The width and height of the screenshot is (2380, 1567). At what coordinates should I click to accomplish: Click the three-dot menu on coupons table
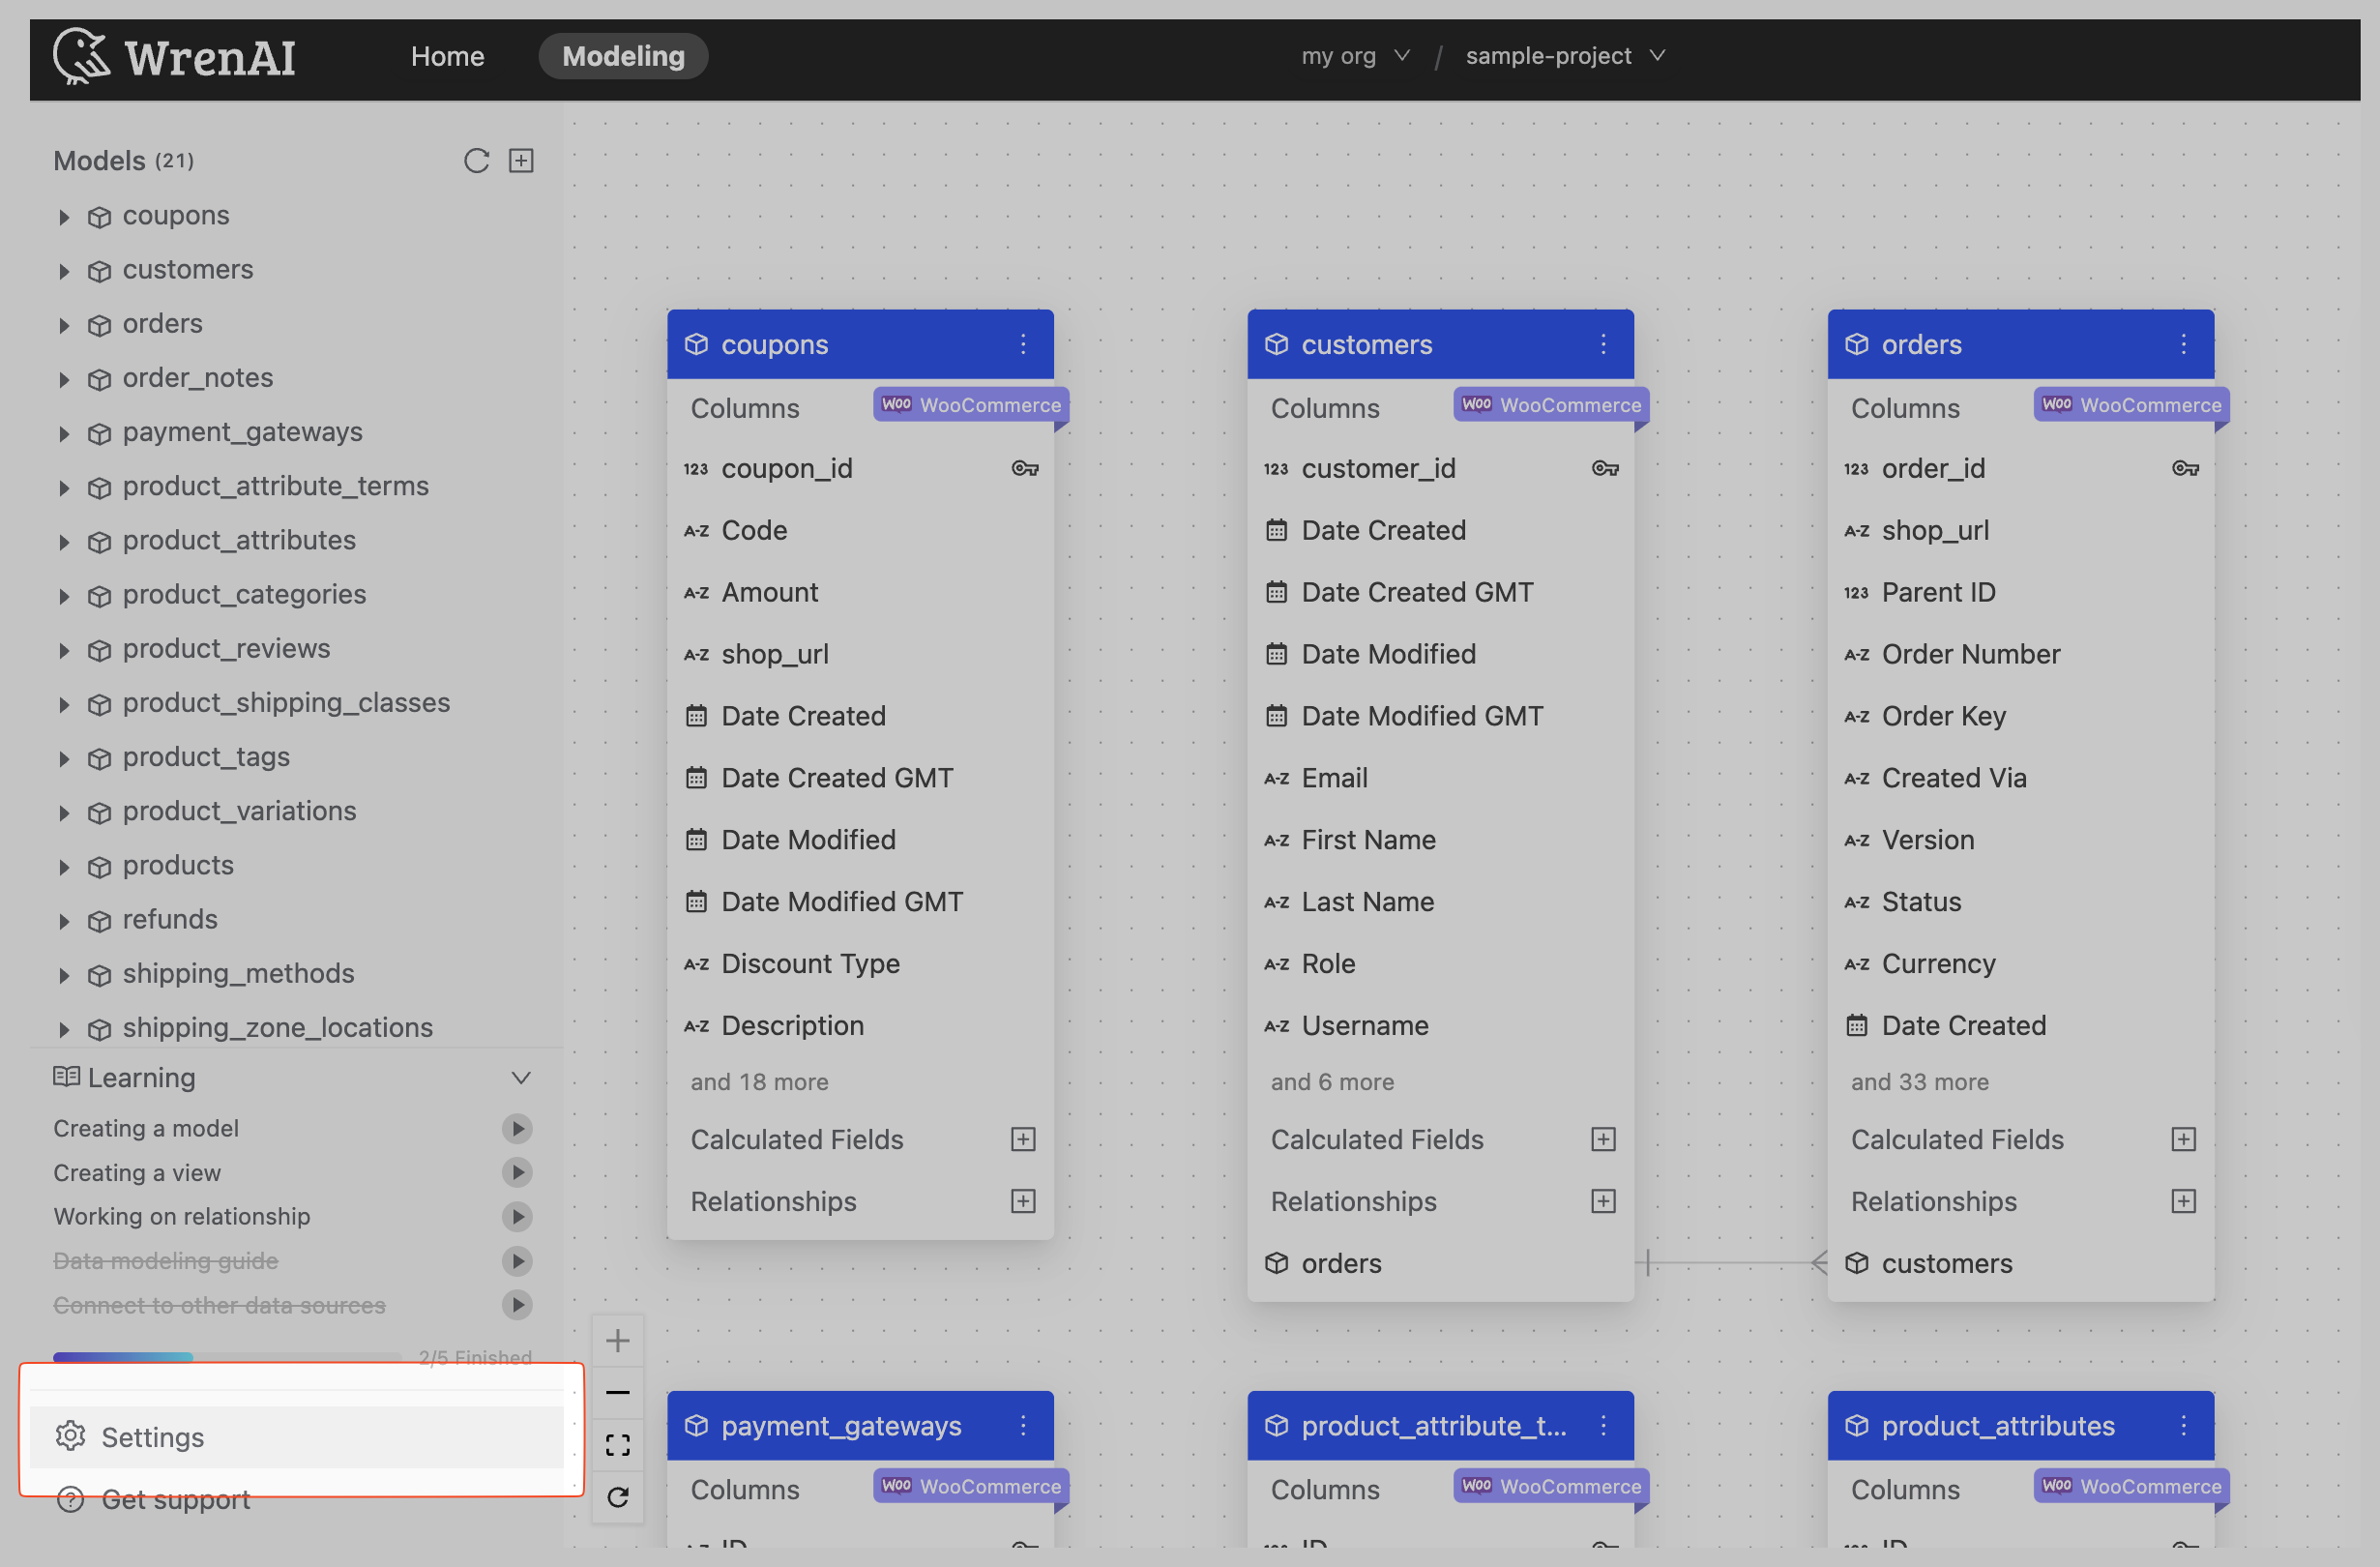pyautogui.click(x=1023, y=342)
